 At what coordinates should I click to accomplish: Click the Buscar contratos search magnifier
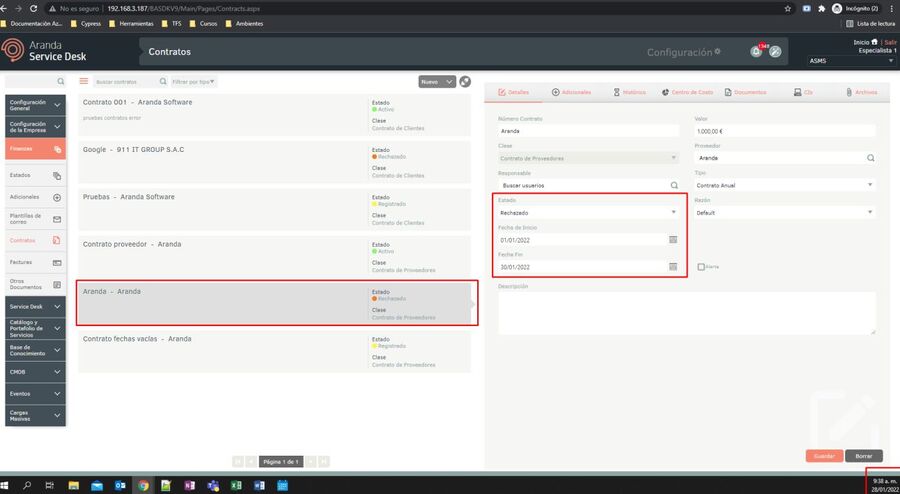point(163,82)
